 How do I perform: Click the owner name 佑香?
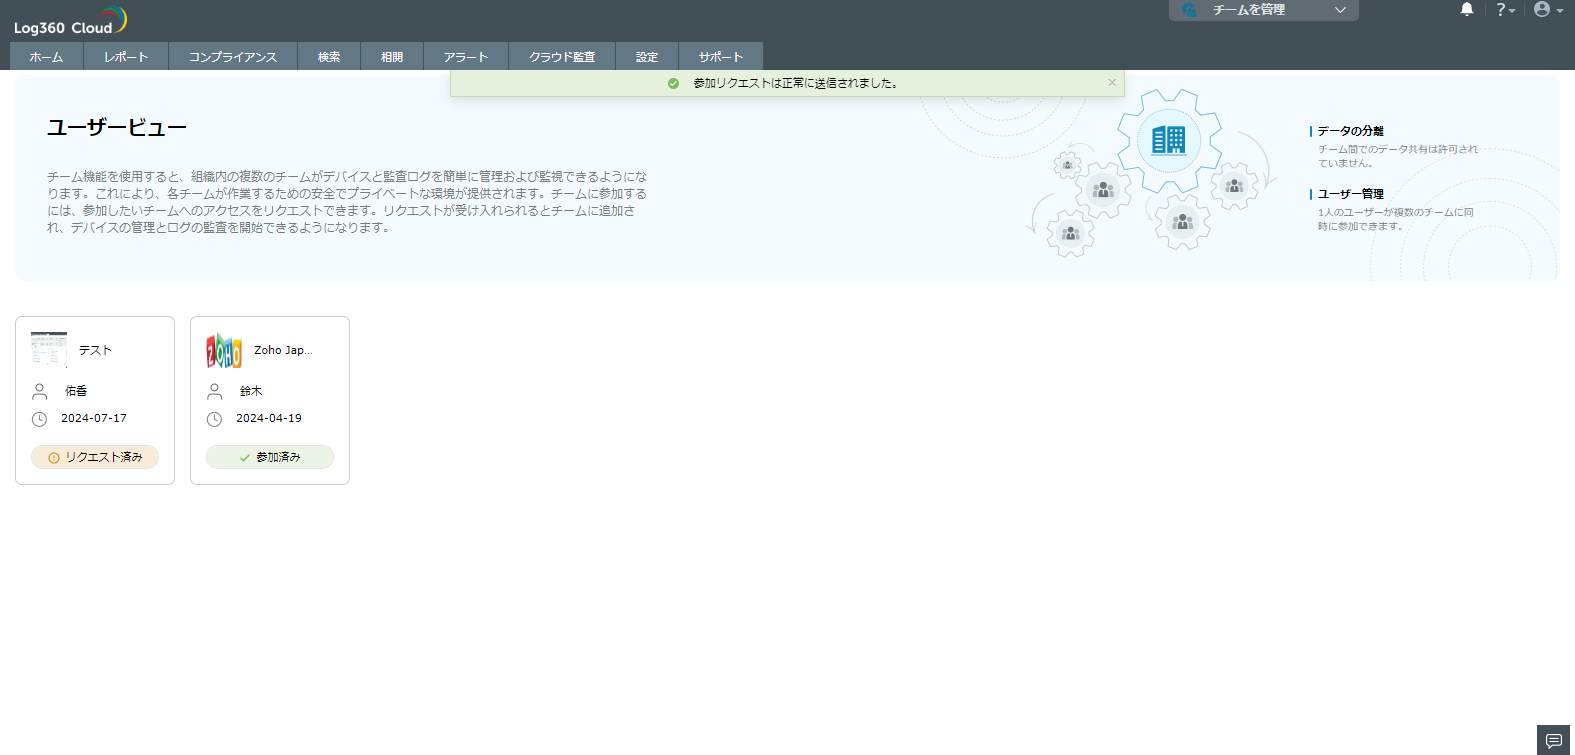(76, 391)
